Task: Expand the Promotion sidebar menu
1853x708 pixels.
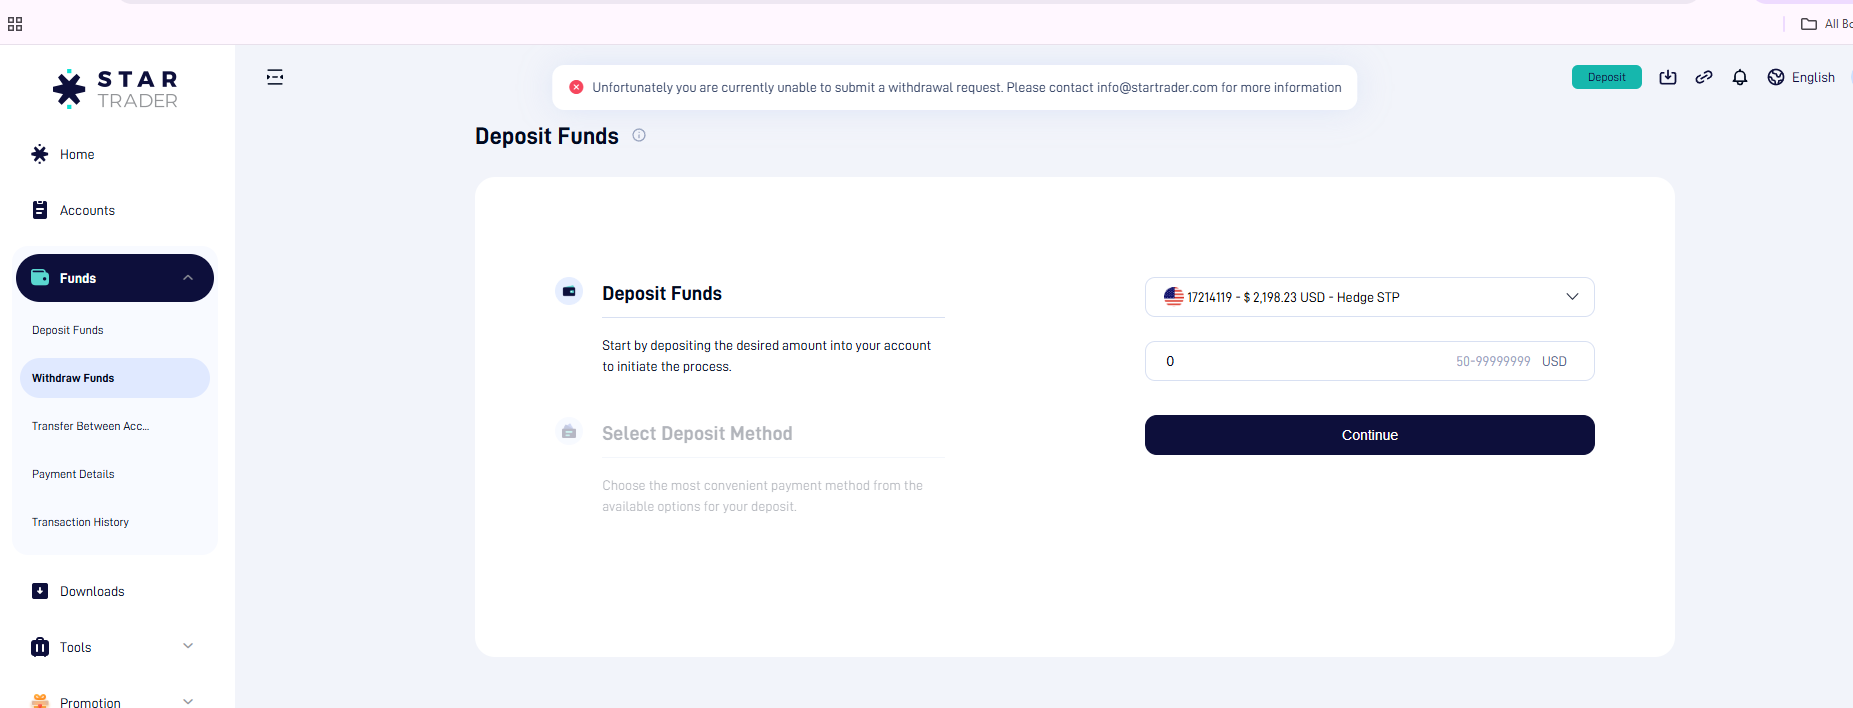Action: 188,701
